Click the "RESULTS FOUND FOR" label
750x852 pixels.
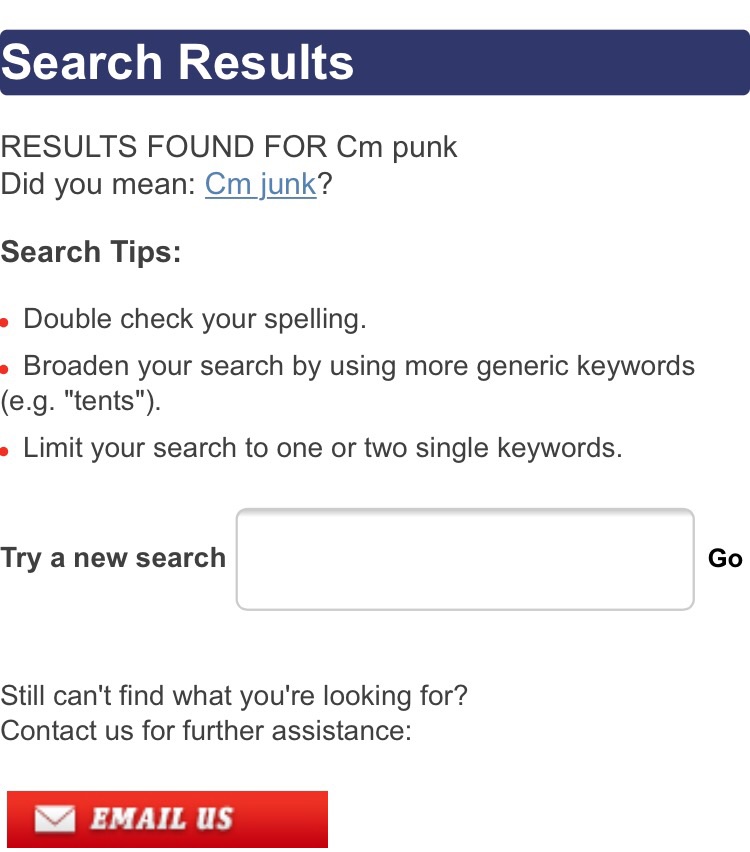pyautogui.click(x=164, y=148)
